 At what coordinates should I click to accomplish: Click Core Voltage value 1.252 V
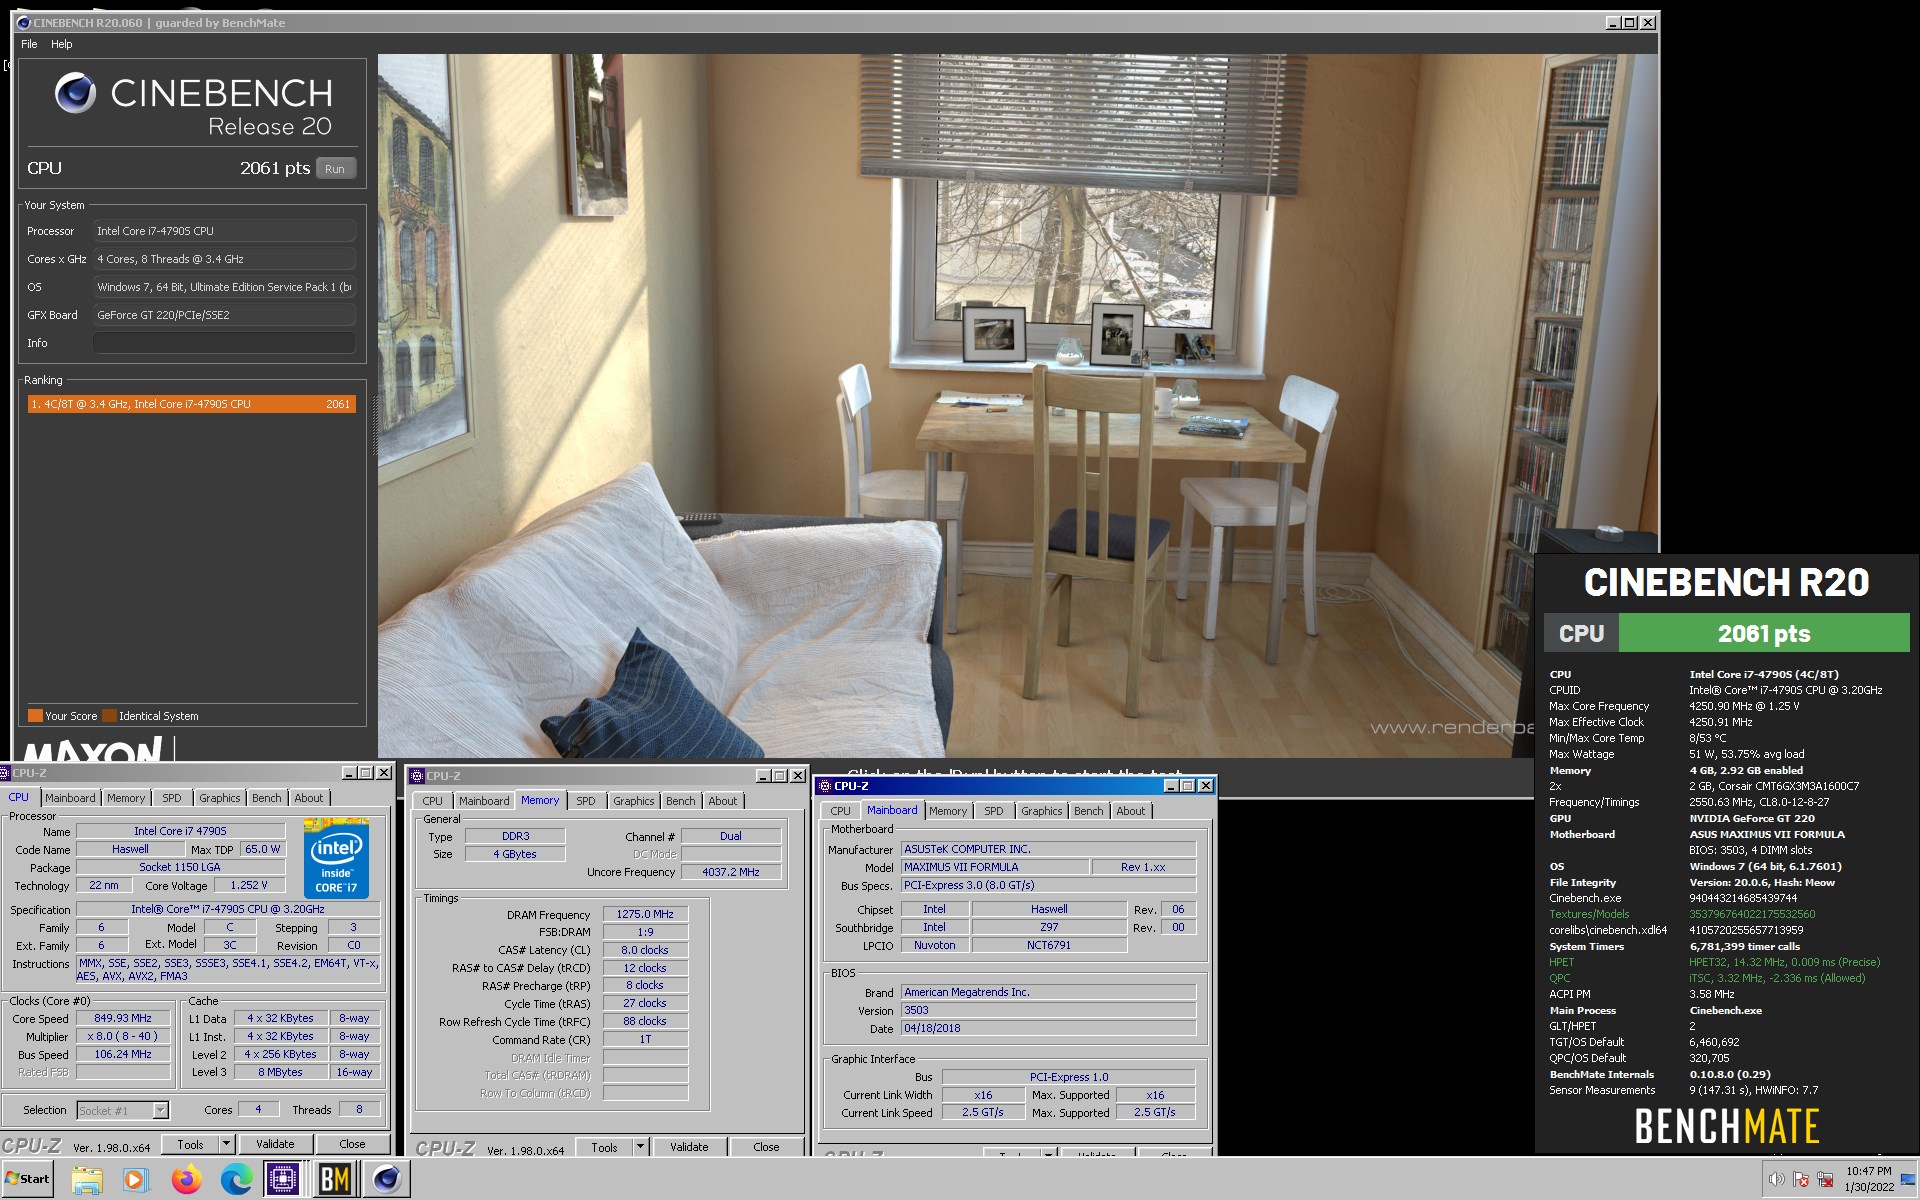pyautogui.click(x=249, y=885)
